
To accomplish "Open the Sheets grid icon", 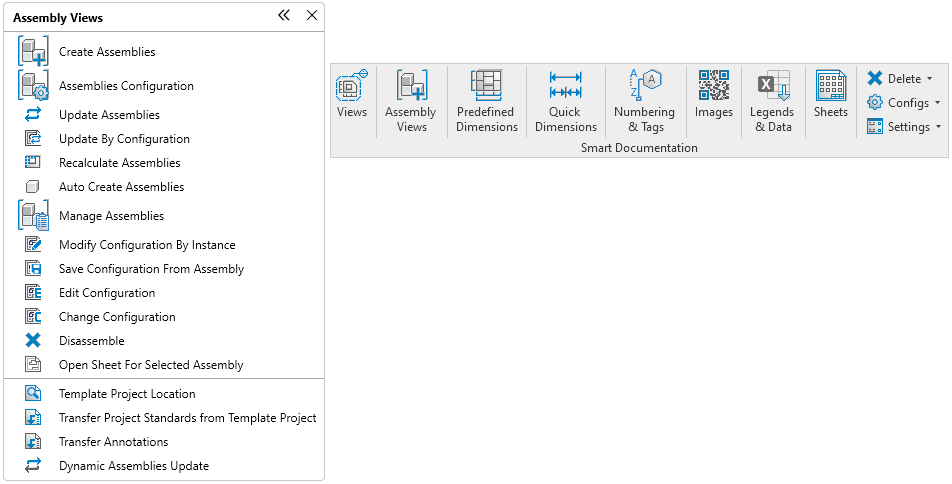I will (x=831, y=85).
